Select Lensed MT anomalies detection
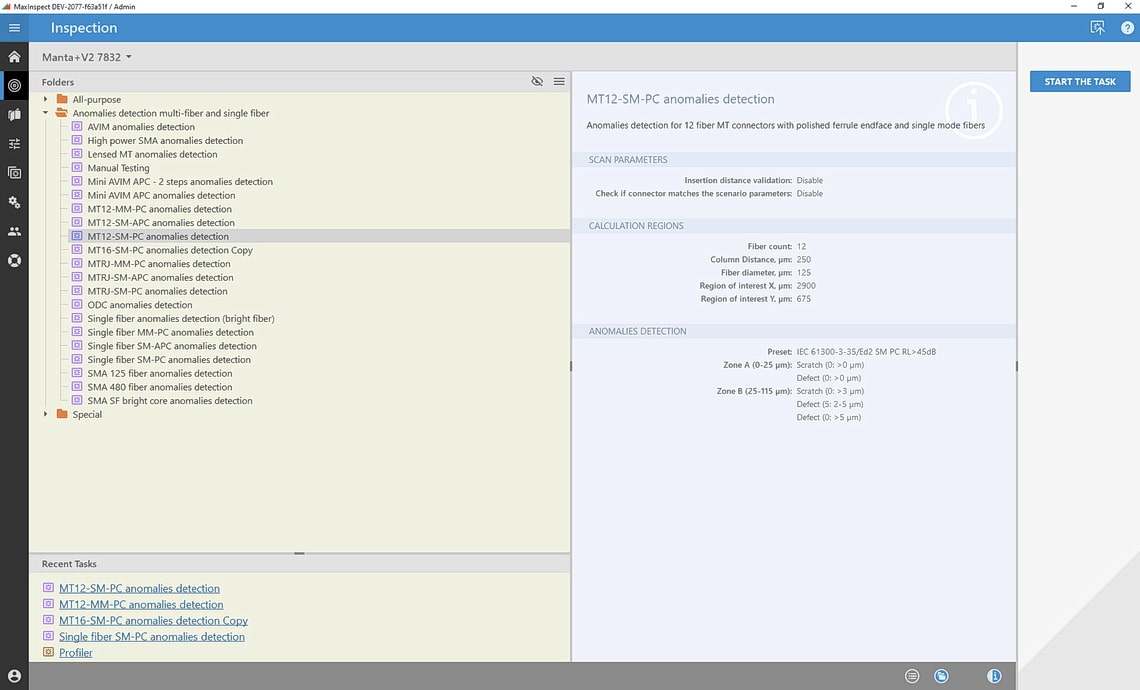This screenshot has width=1140, height=690. point(152,154)
